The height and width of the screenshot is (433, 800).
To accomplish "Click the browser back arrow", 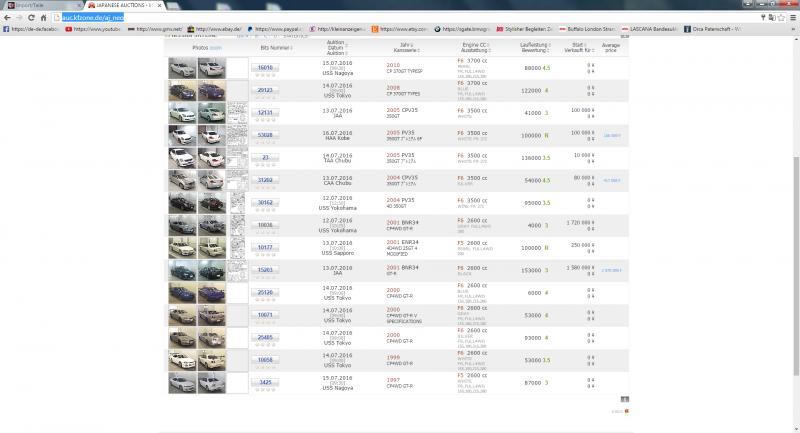I will point(7,18).
